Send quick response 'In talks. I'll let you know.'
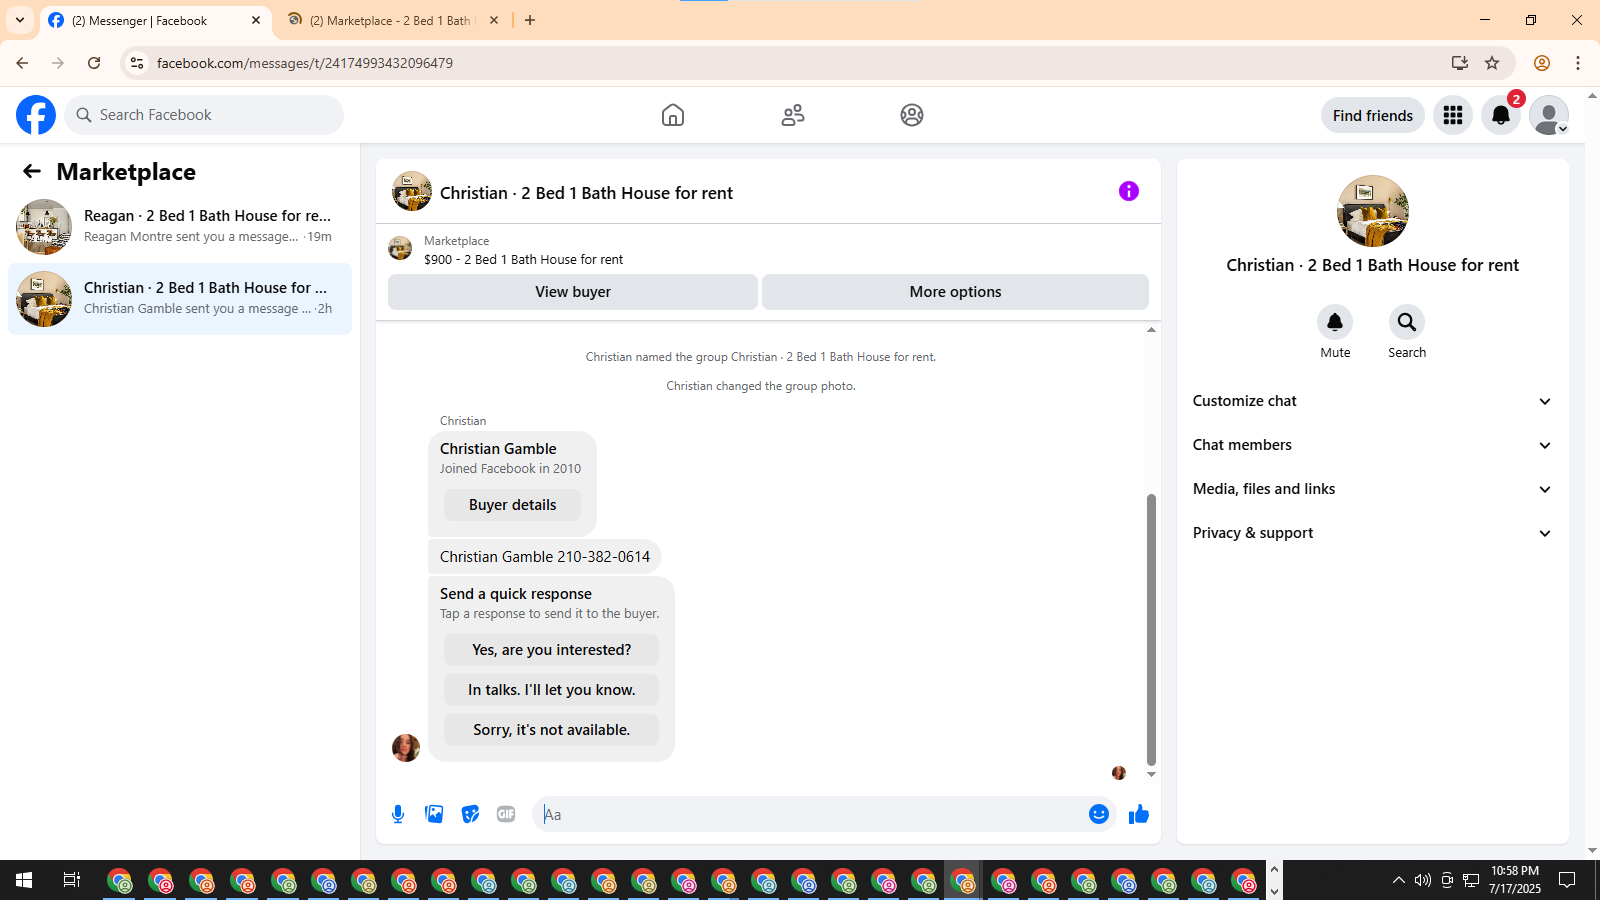 point(552,690)
